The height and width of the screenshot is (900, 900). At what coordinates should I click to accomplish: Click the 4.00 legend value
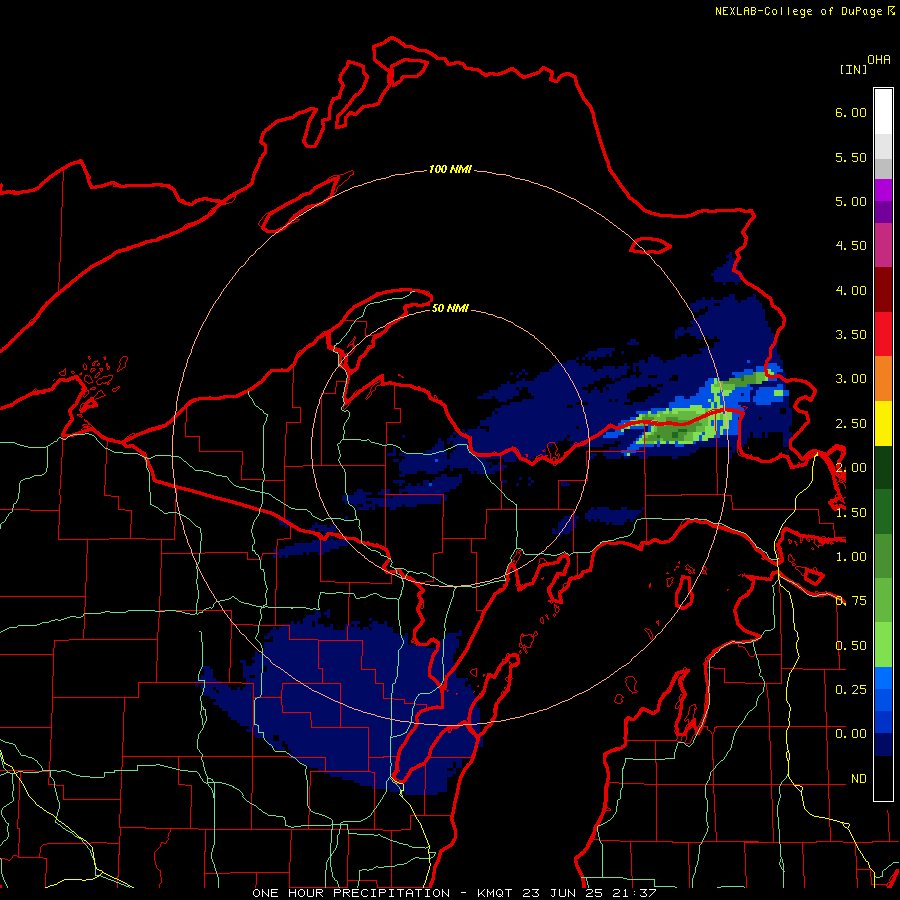pyautogui.click(x=851, y=290)
